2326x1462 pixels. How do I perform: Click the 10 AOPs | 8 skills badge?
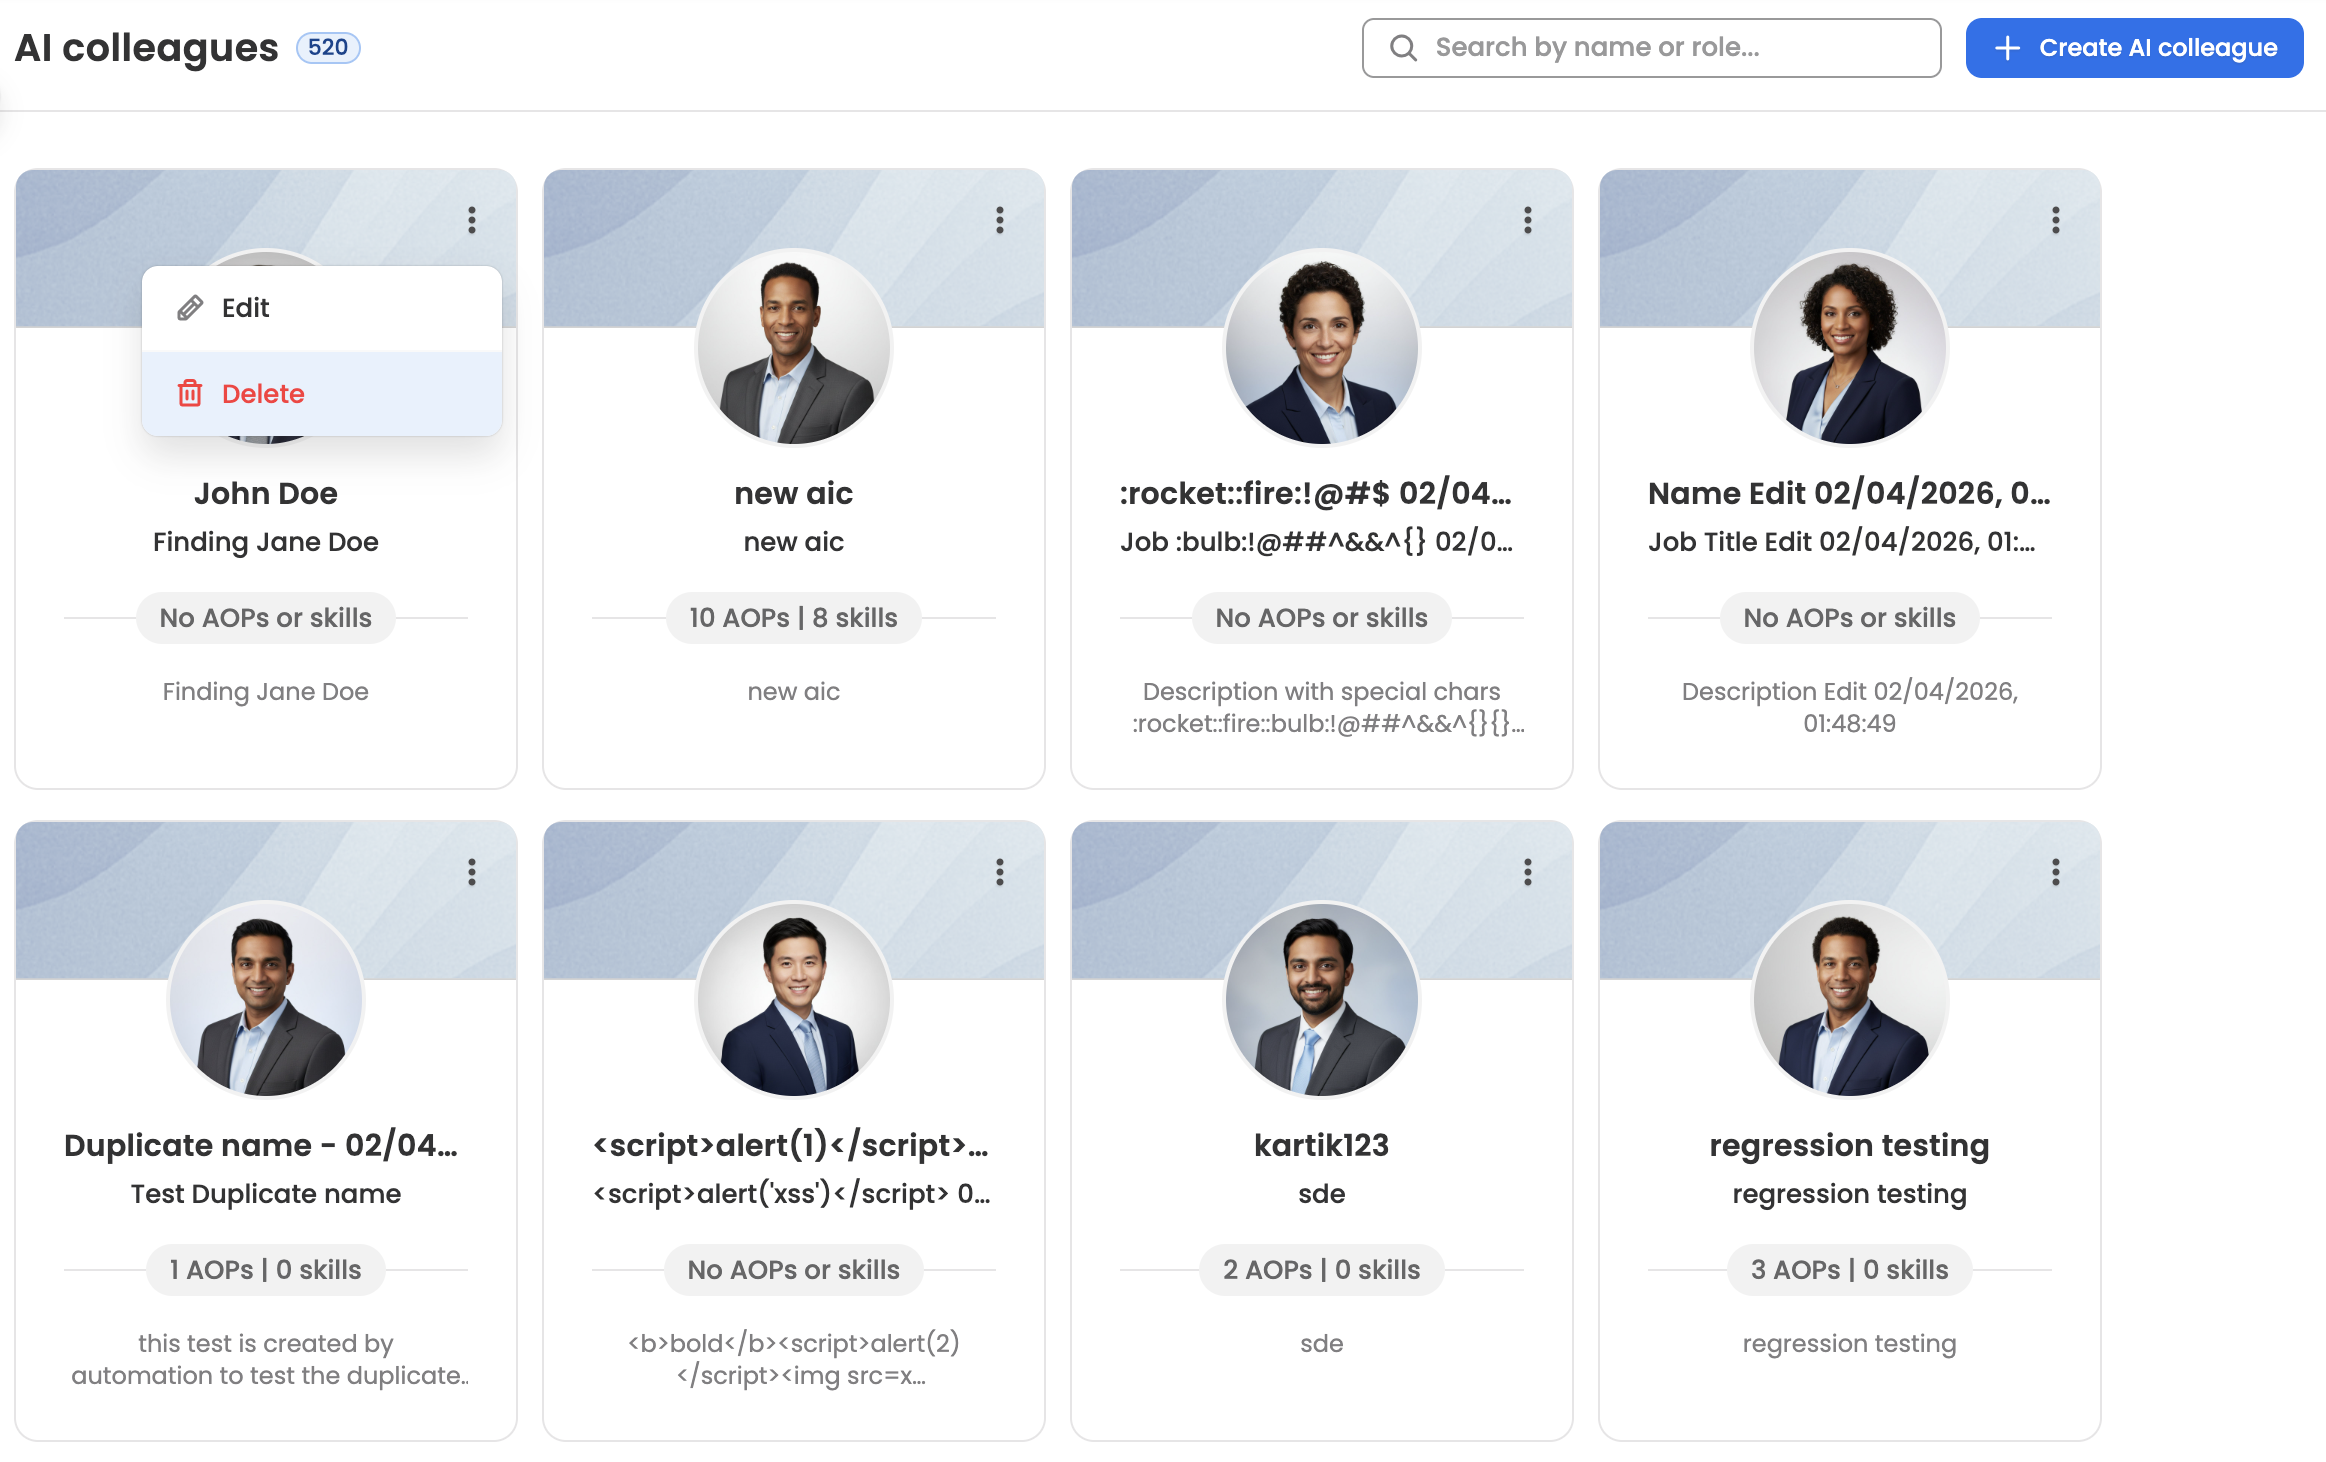click(x=793, y=618)
